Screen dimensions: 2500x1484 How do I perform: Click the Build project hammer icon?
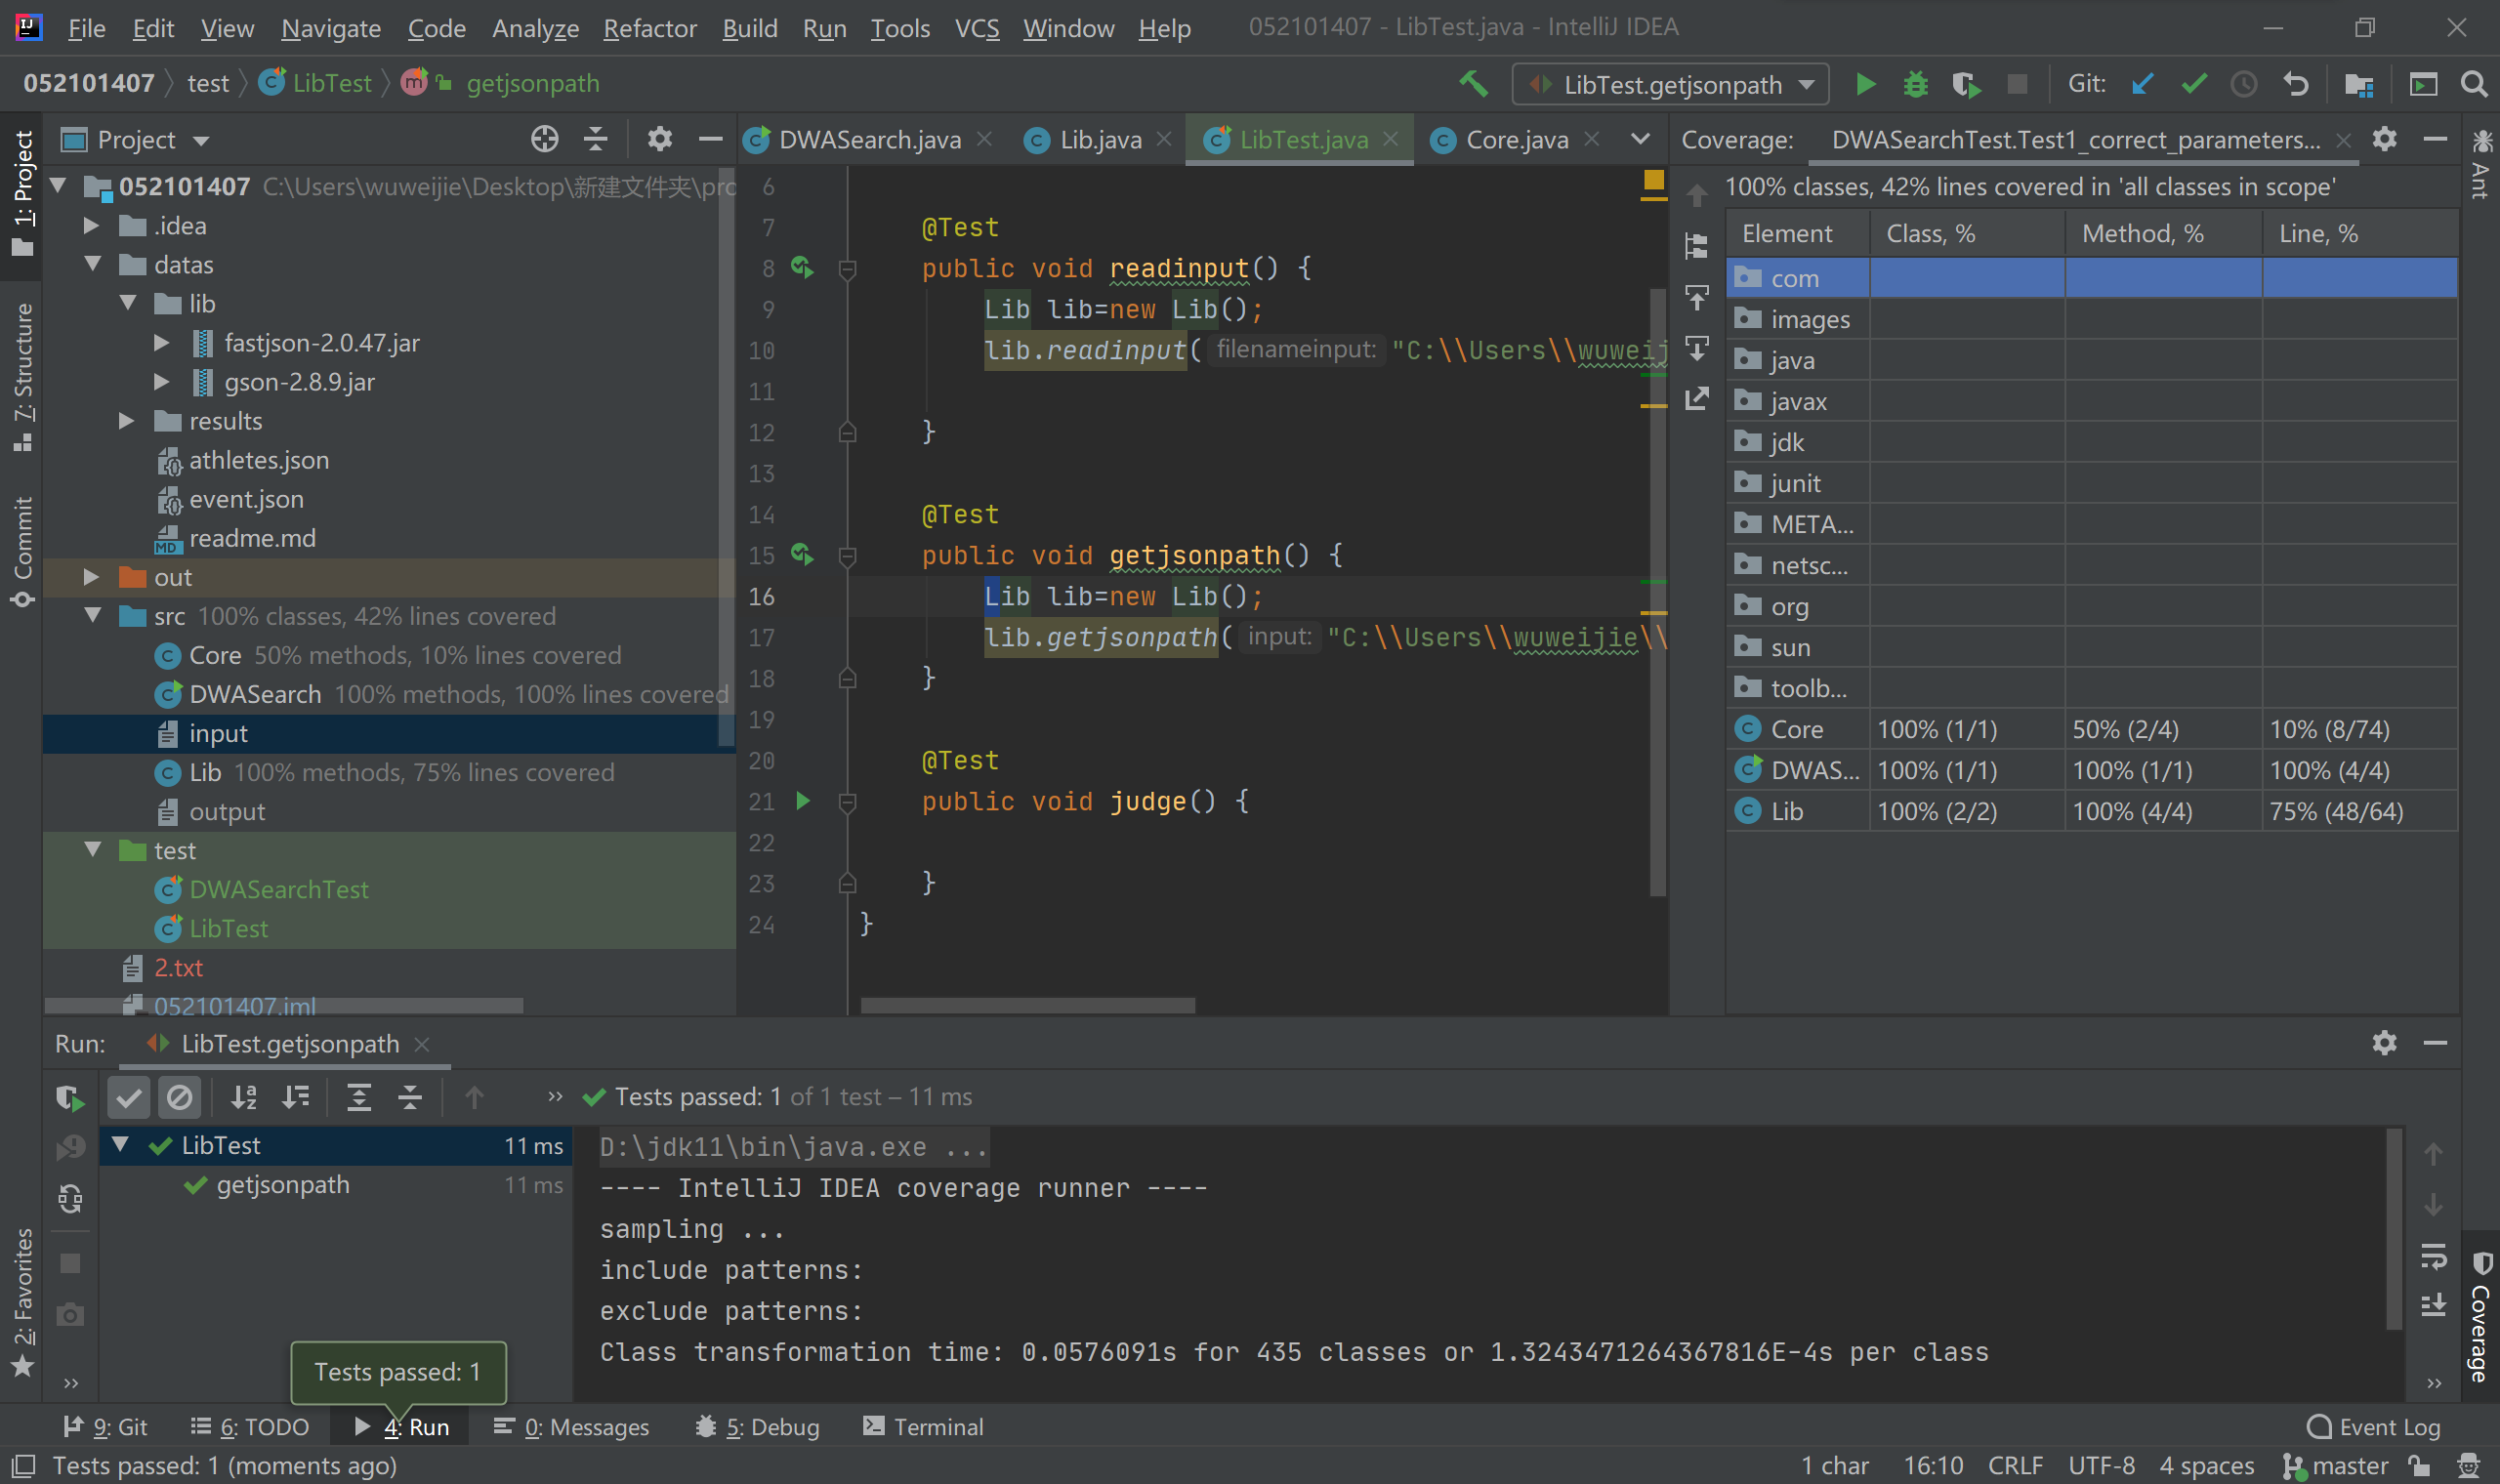coord(1473,84)
